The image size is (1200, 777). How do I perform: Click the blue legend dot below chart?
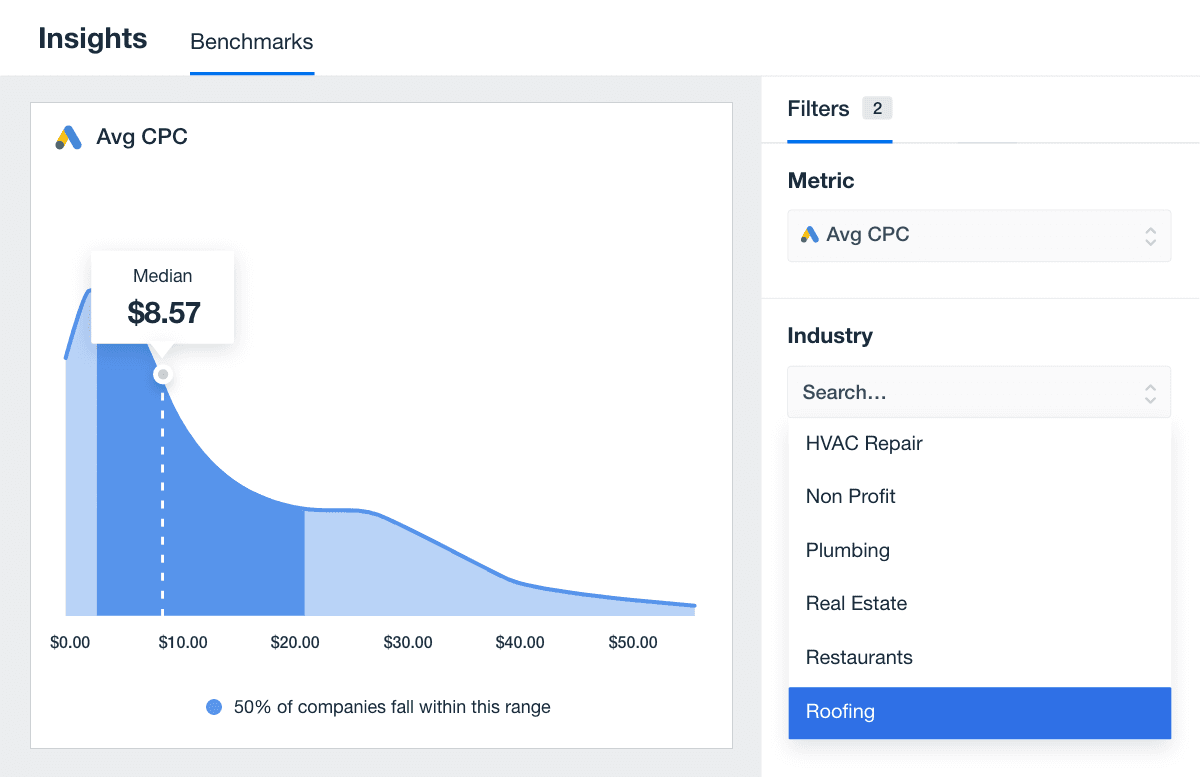pyautogui.click(x=214, y=707)
